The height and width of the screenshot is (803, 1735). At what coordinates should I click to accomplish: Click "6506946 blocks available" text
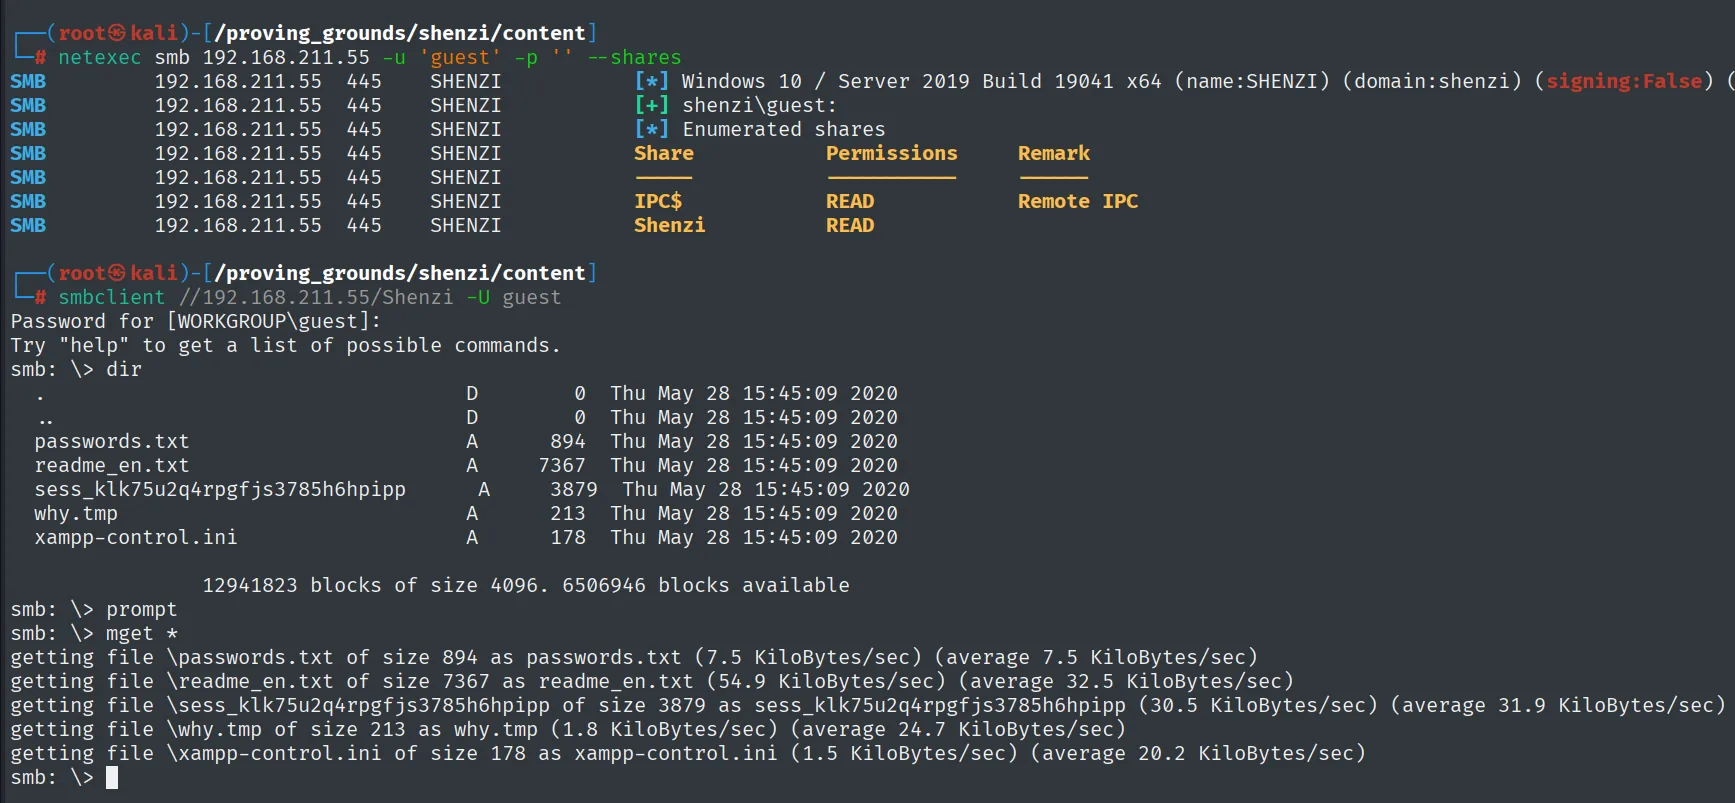tap(706, 586)
